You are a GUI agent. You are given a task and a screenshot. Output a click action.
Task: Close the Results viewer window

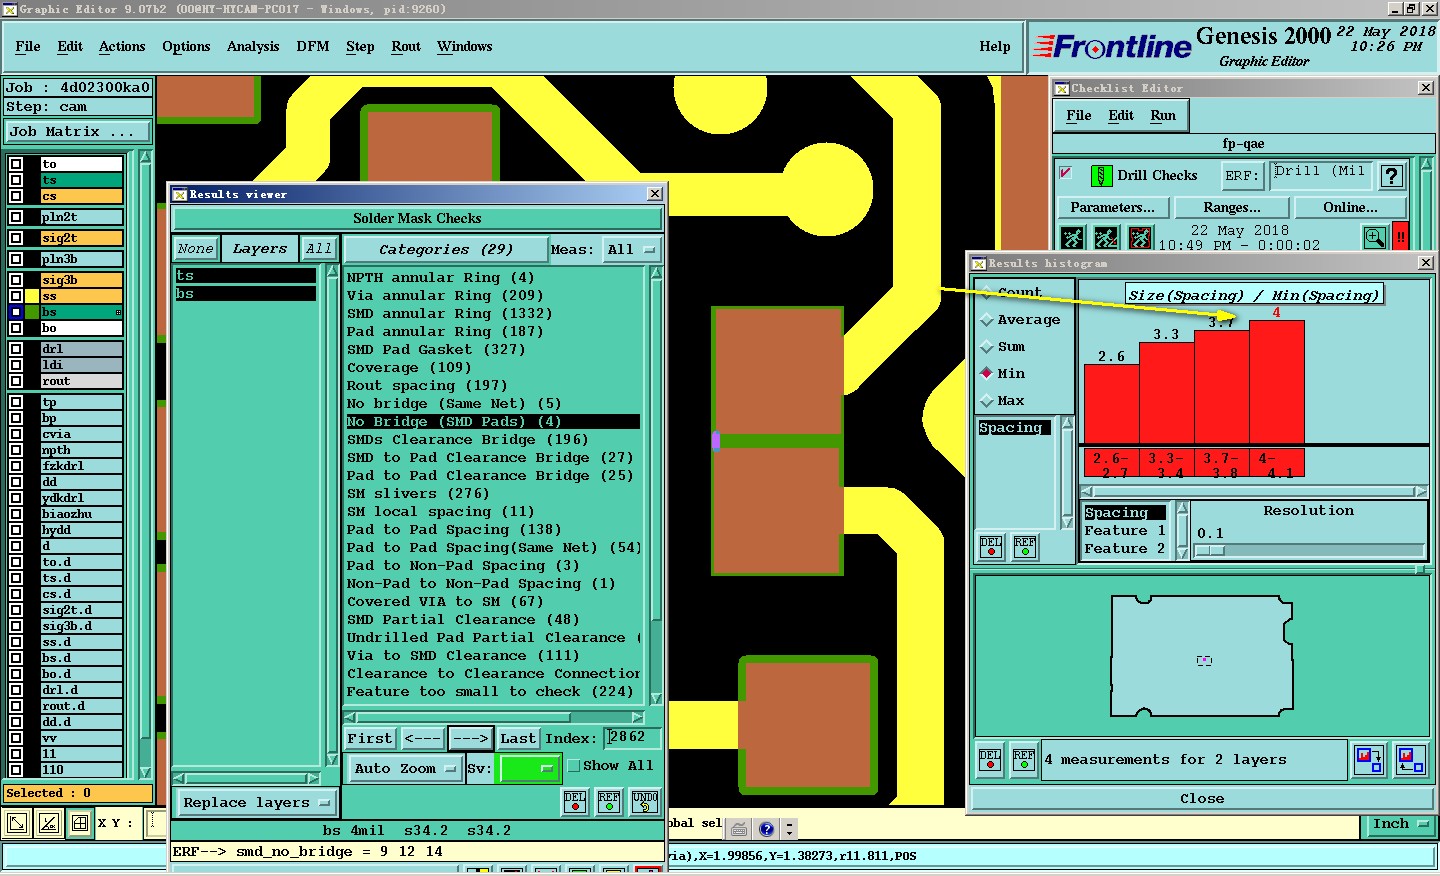[655, 194]
